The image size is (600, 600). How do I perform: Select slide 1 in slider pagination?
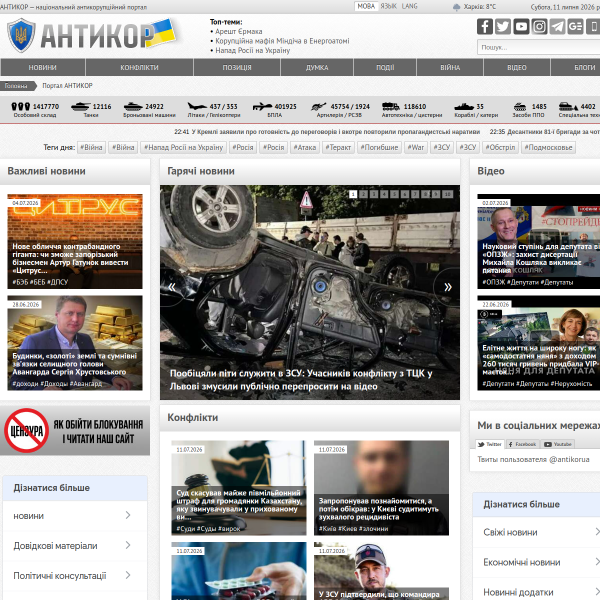coord(353,194)
